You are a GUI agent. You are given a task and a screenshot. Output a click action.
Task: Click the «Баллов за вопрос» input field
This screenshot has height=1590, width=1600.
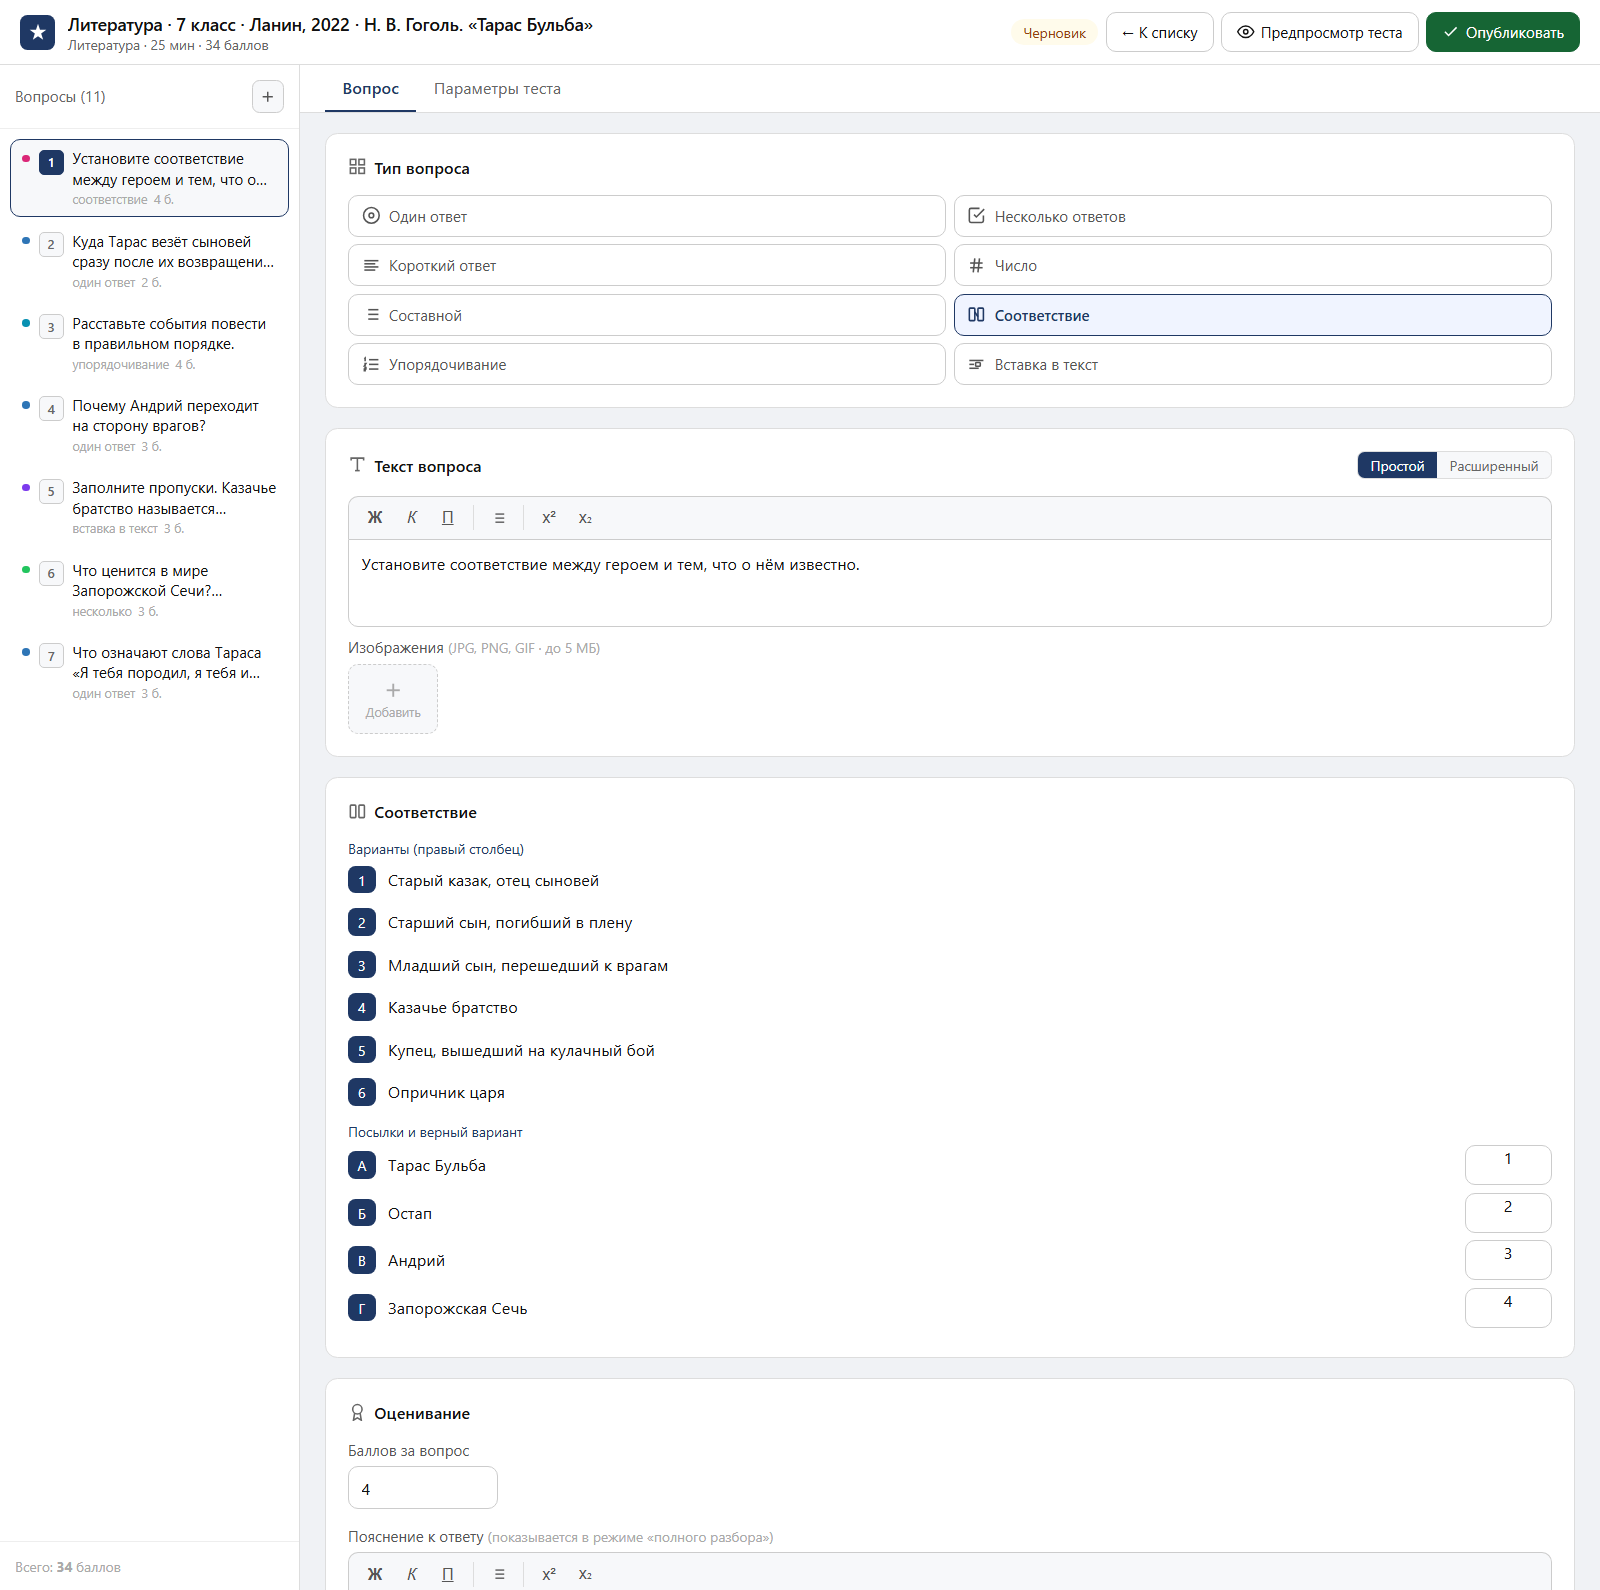[422, 1488]
